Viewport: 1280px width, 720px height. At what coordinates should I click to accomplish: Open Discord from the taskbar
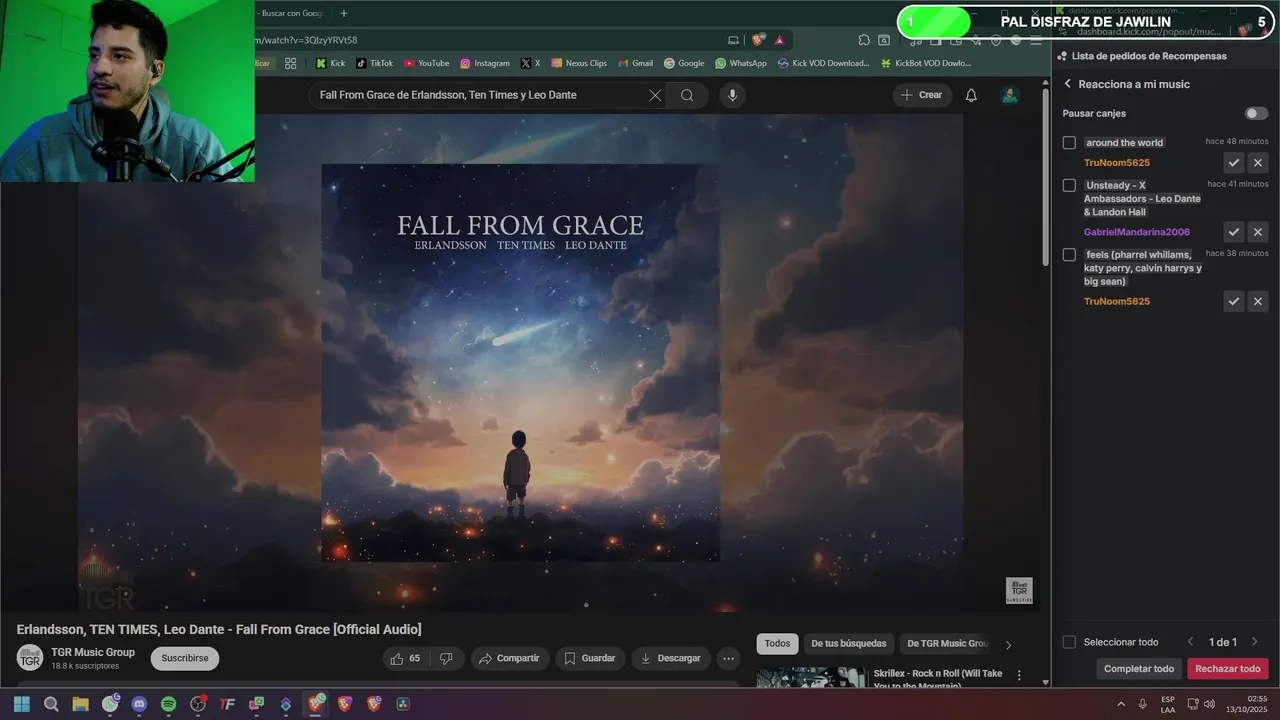point(139,704)
